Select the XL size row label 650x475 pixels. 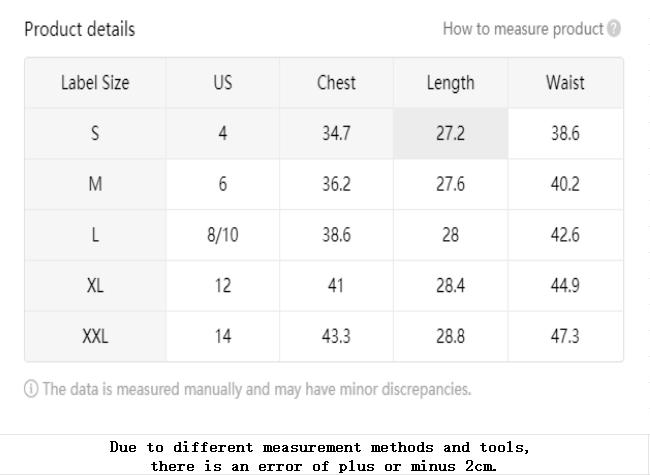95,286
